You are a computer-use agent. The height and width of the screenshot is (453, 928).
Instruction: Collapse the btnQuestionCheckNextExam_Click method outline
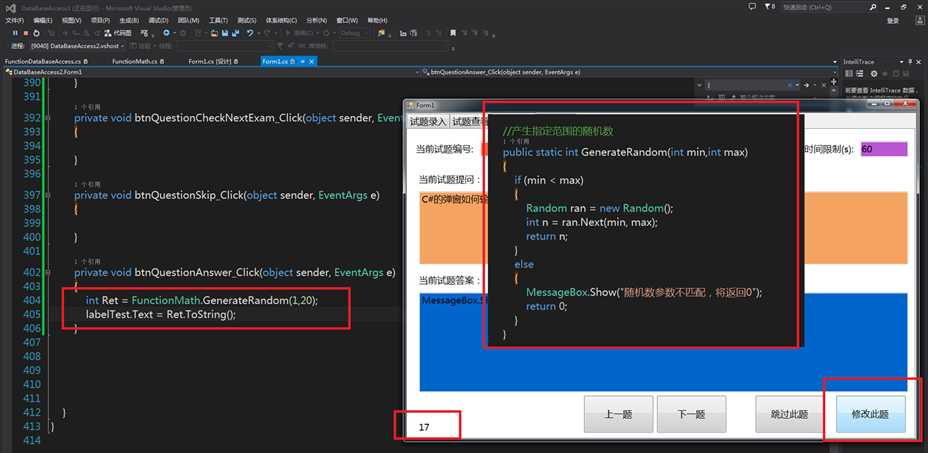point(48,118)
